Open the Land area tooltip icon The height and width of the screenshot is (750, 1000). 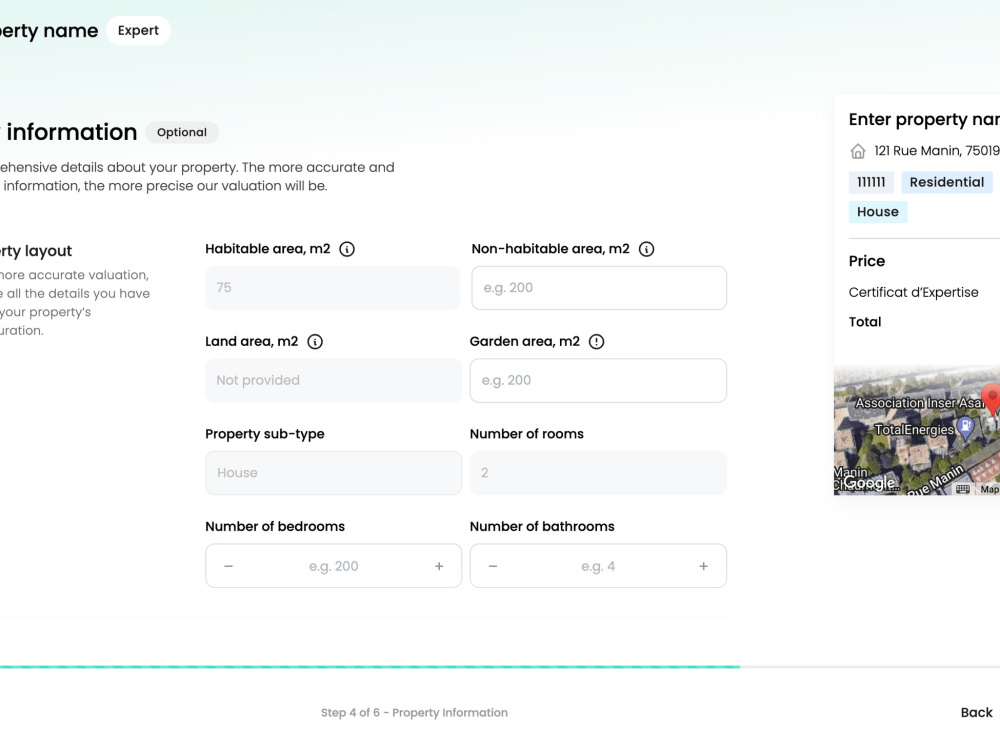(314, 341)
